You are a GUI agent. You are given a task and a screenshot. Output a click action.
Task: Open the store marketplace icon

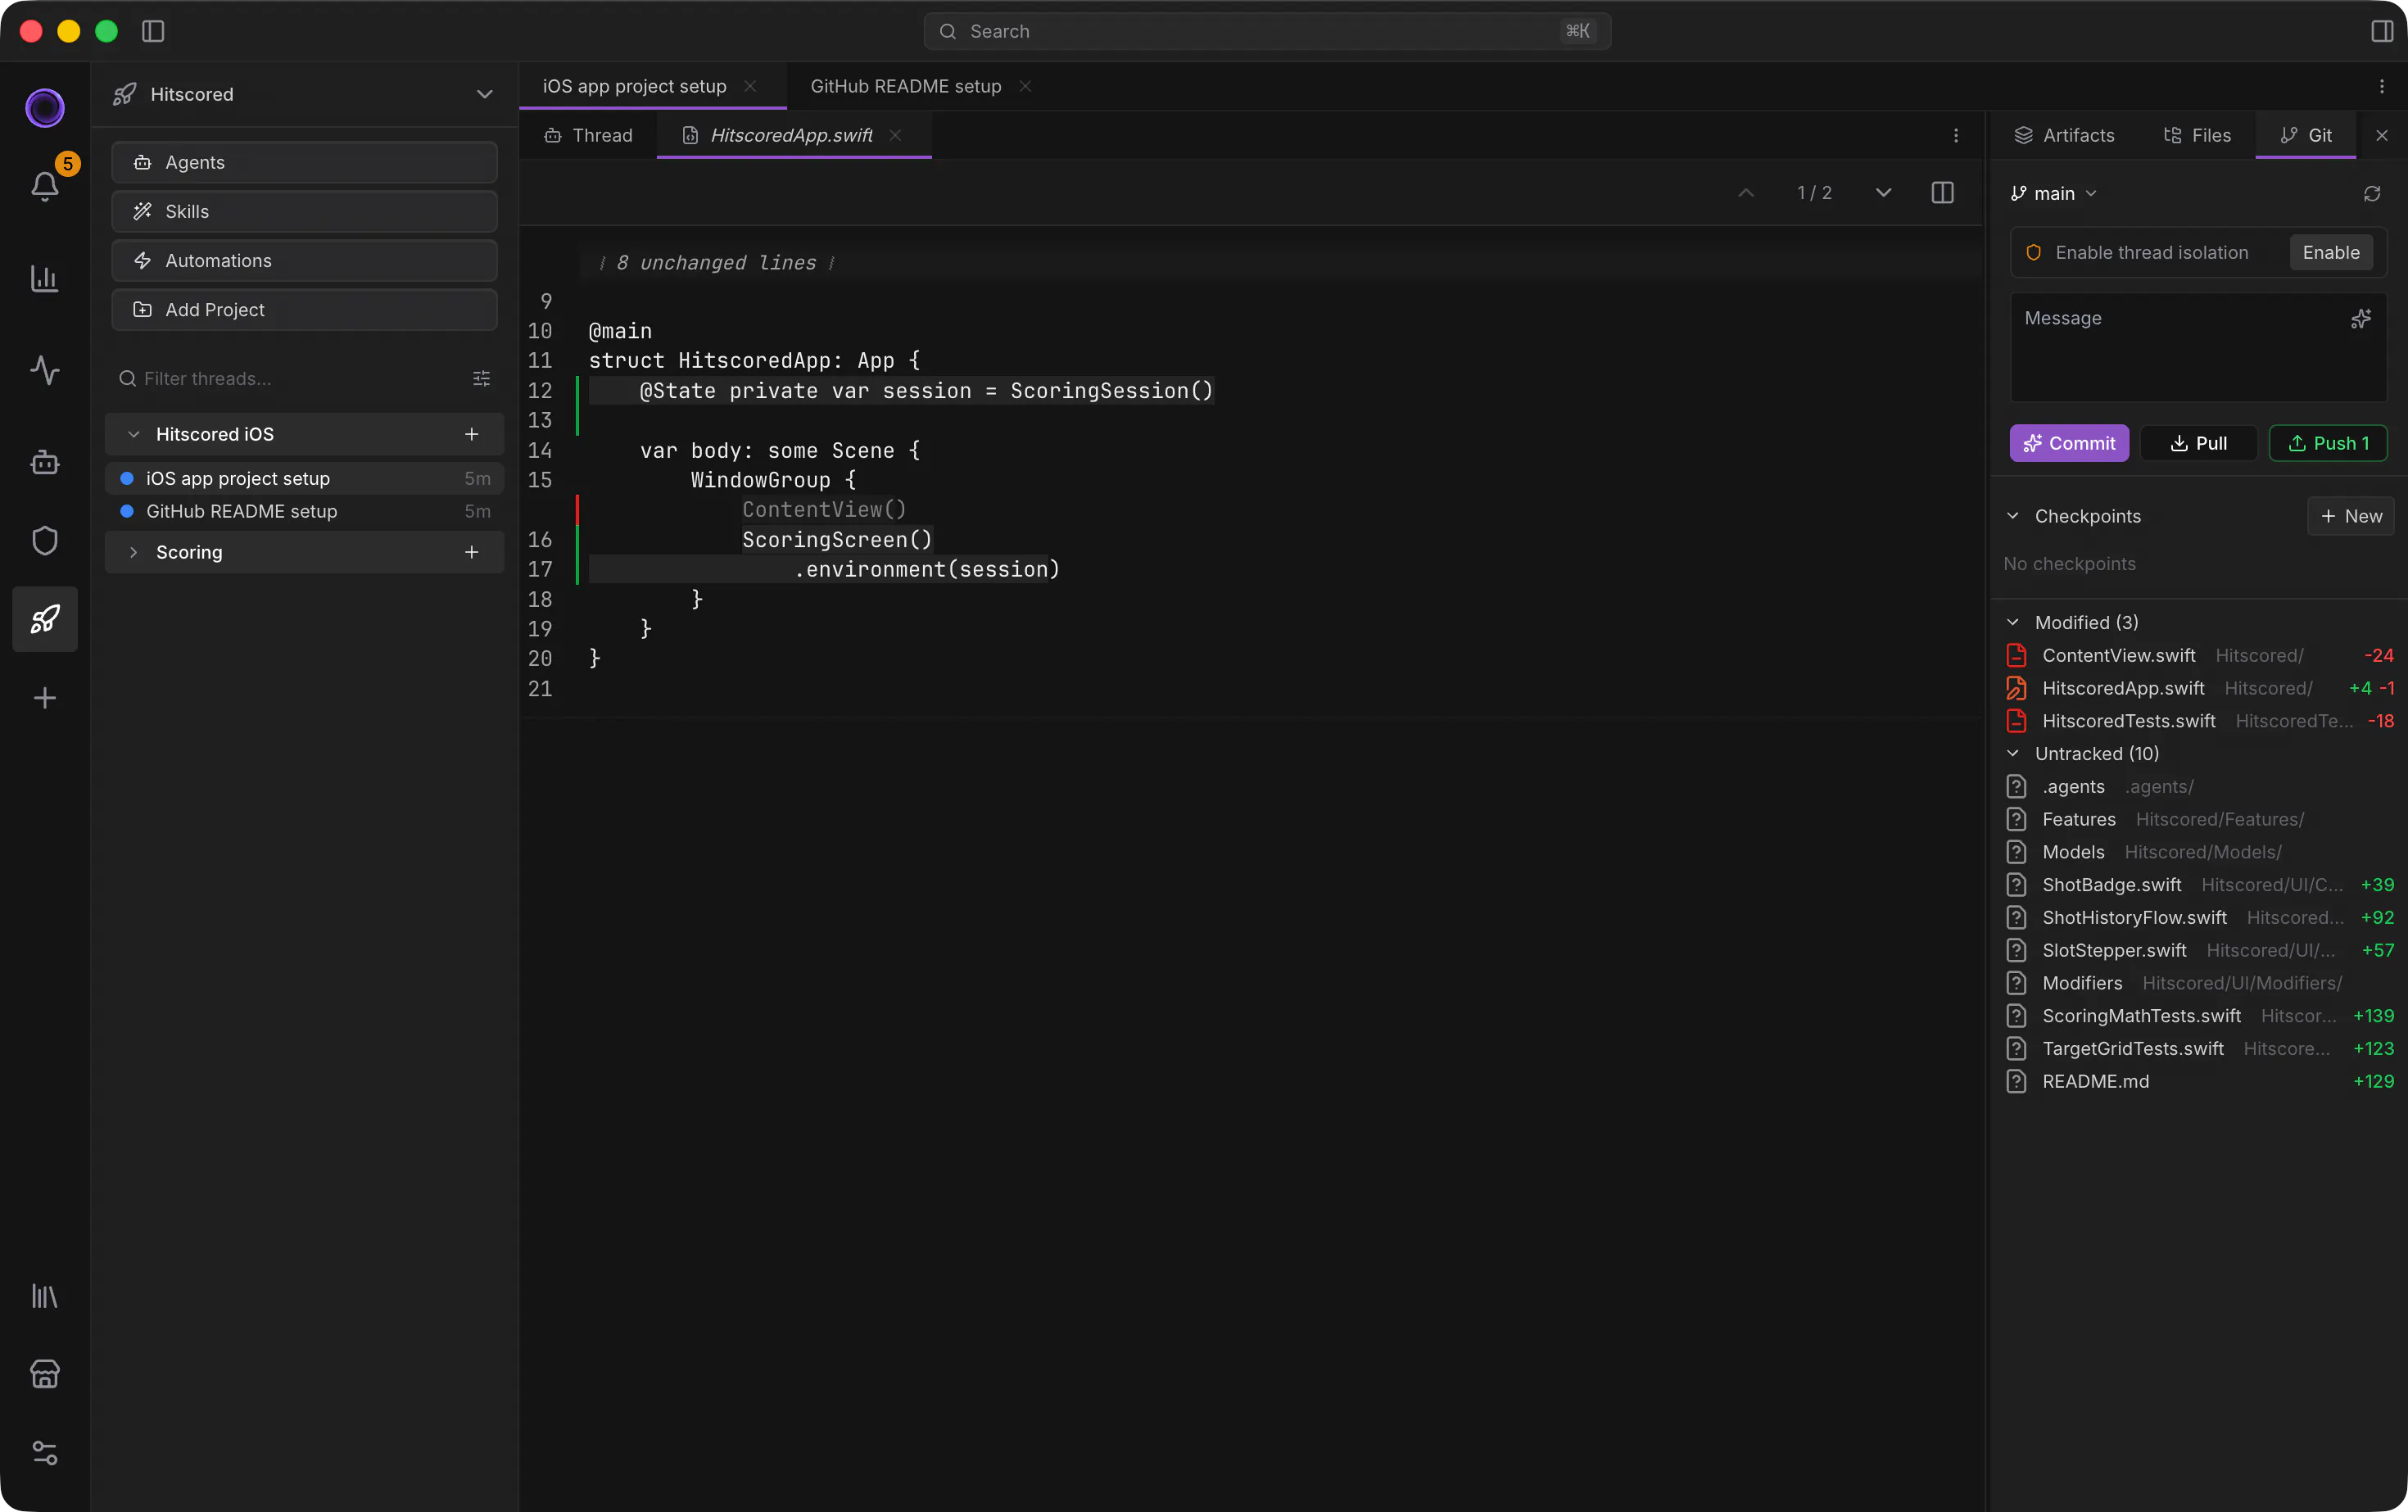(45, 1374)
